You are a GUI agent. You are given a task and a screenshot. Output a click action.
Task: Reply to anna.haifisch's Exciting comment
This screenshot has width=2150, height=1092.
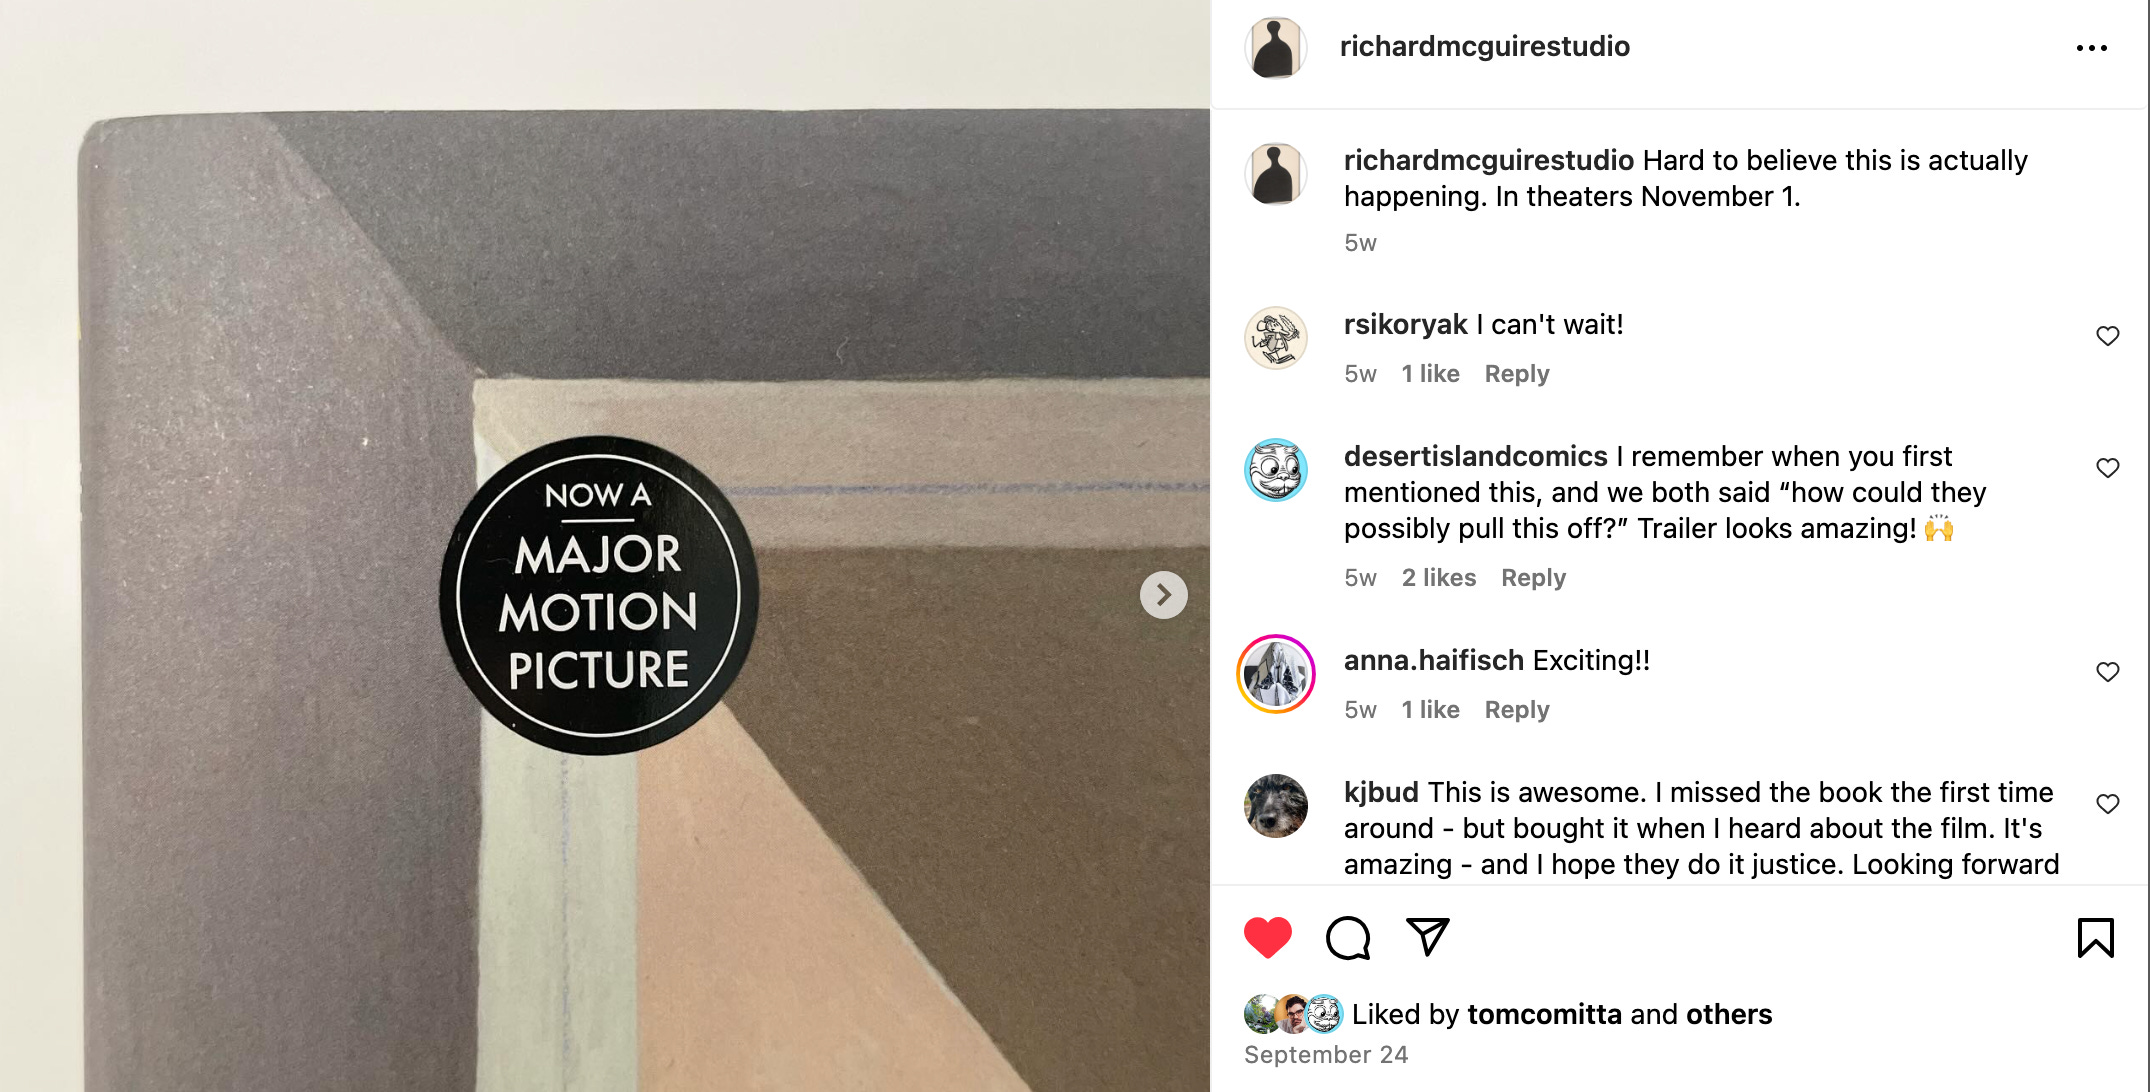point(1517,710)
